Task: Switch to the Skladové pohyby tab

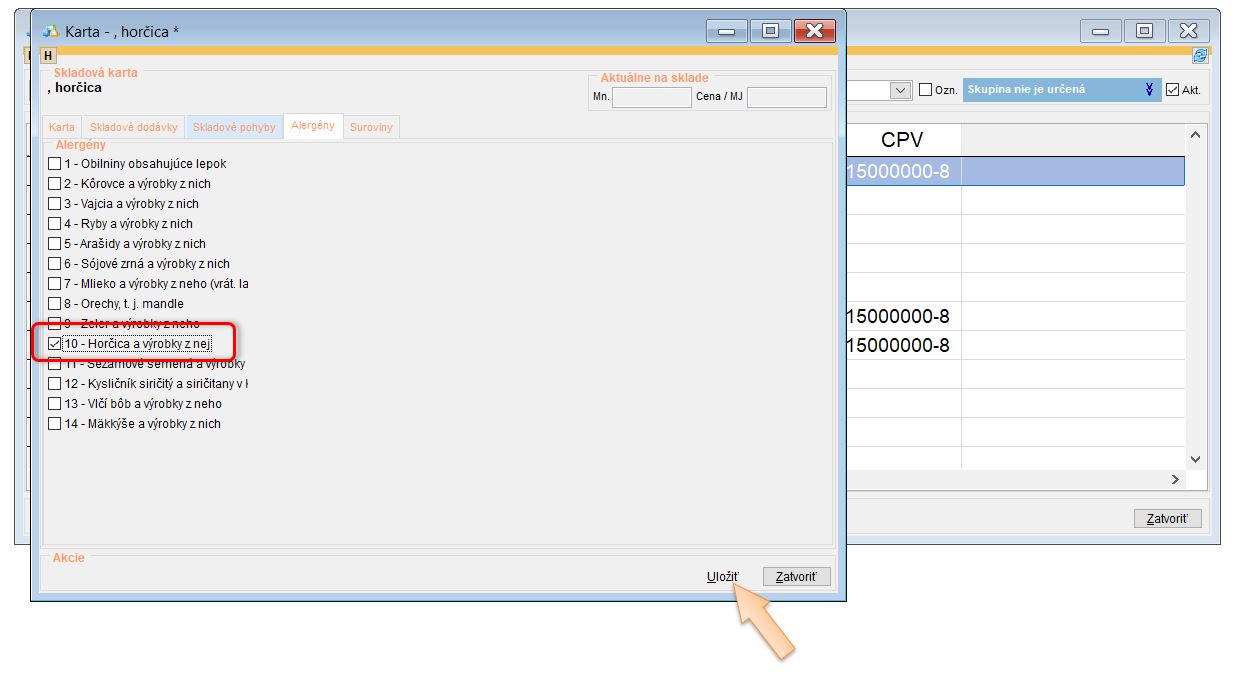Action: [x=233, y=128]
